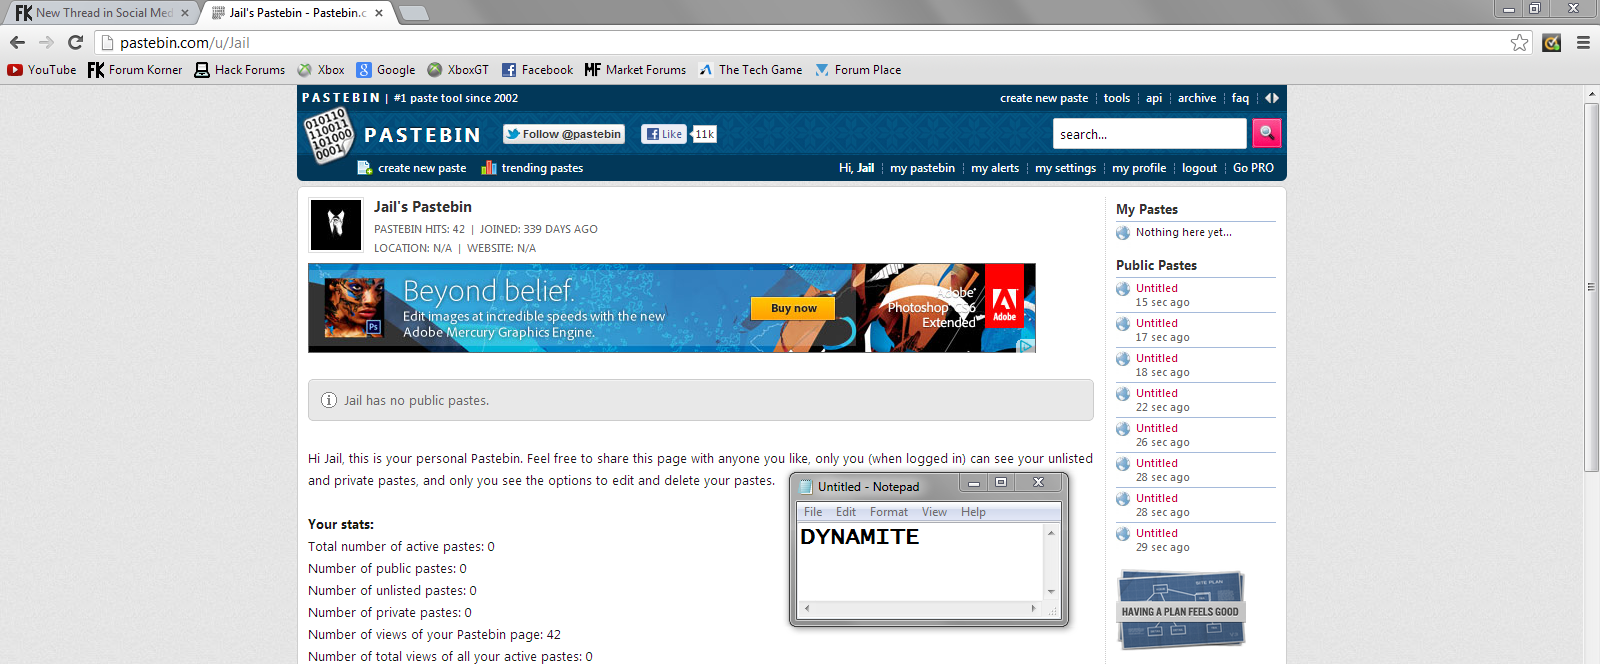Click the Pastebin binary logo
Screen dimensions: 1600x664
(328, 136)
